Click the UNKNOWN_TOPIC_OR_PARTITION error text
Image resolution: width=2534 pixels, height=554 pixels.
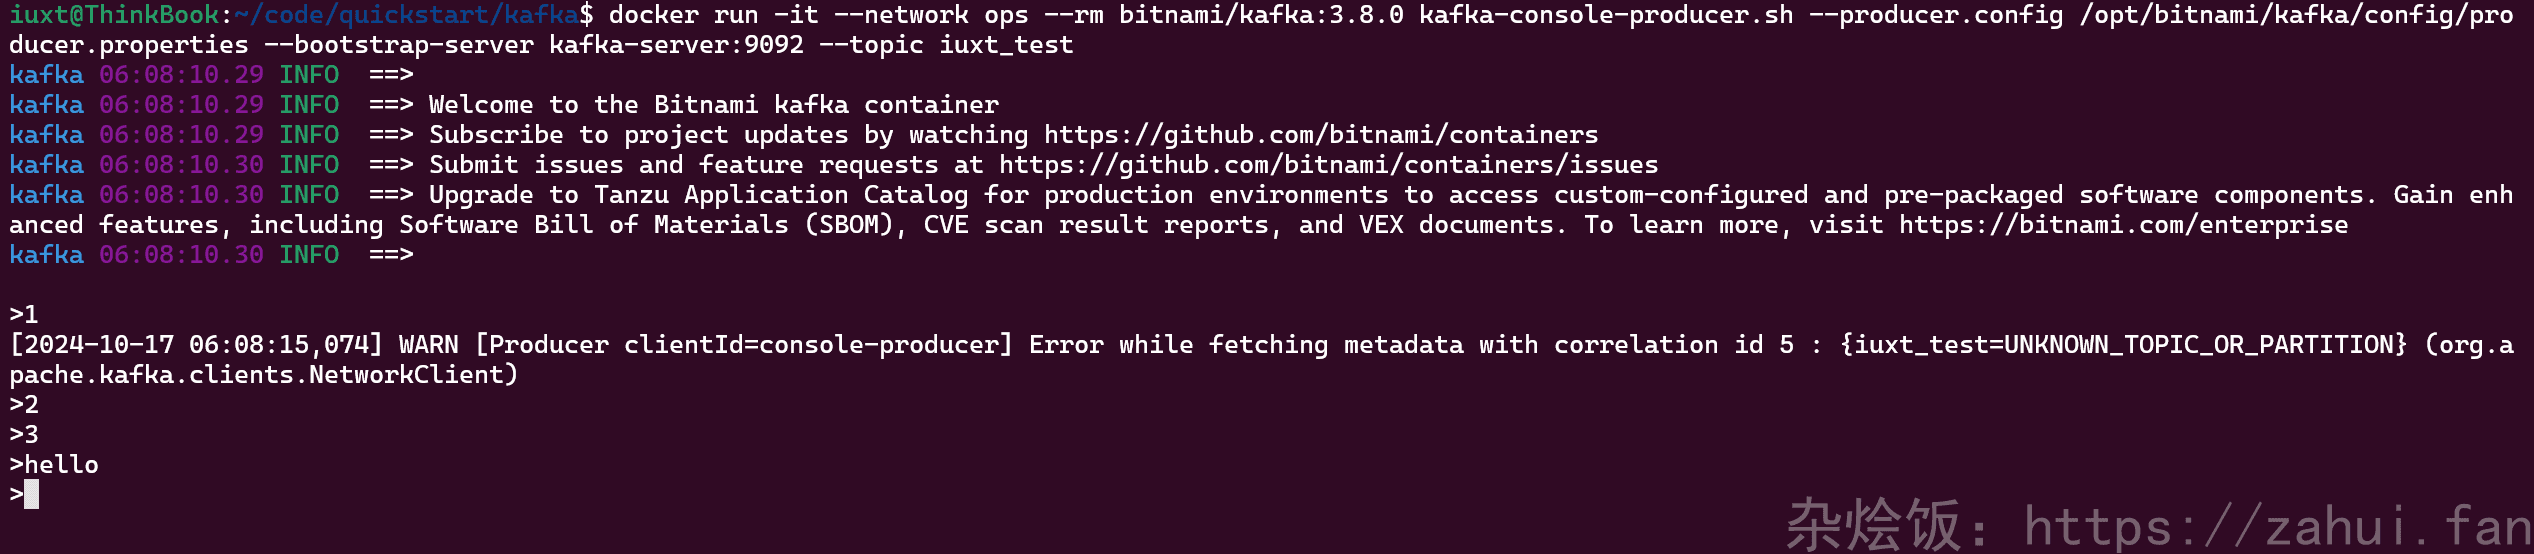[2190, 345]
